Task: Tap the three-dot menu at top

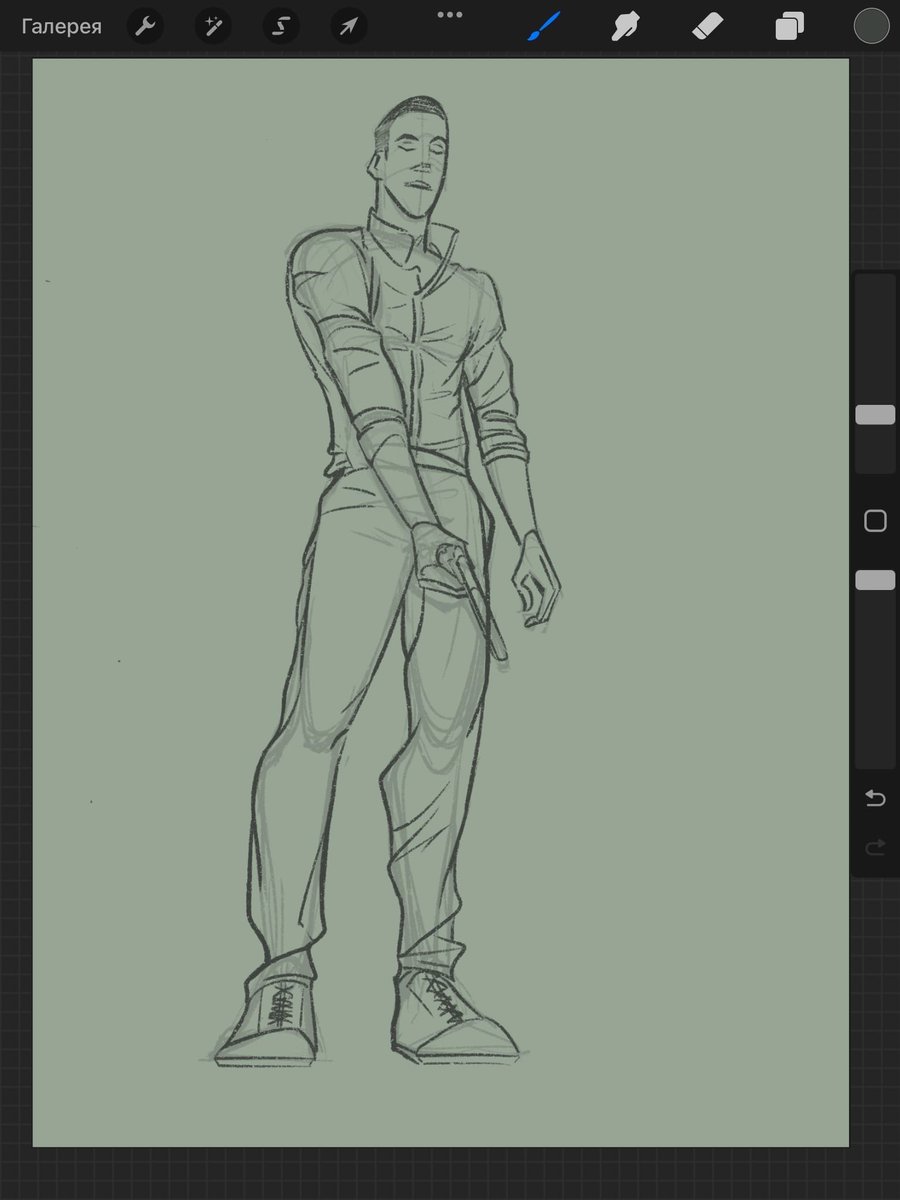Action: tap(450, 14)
